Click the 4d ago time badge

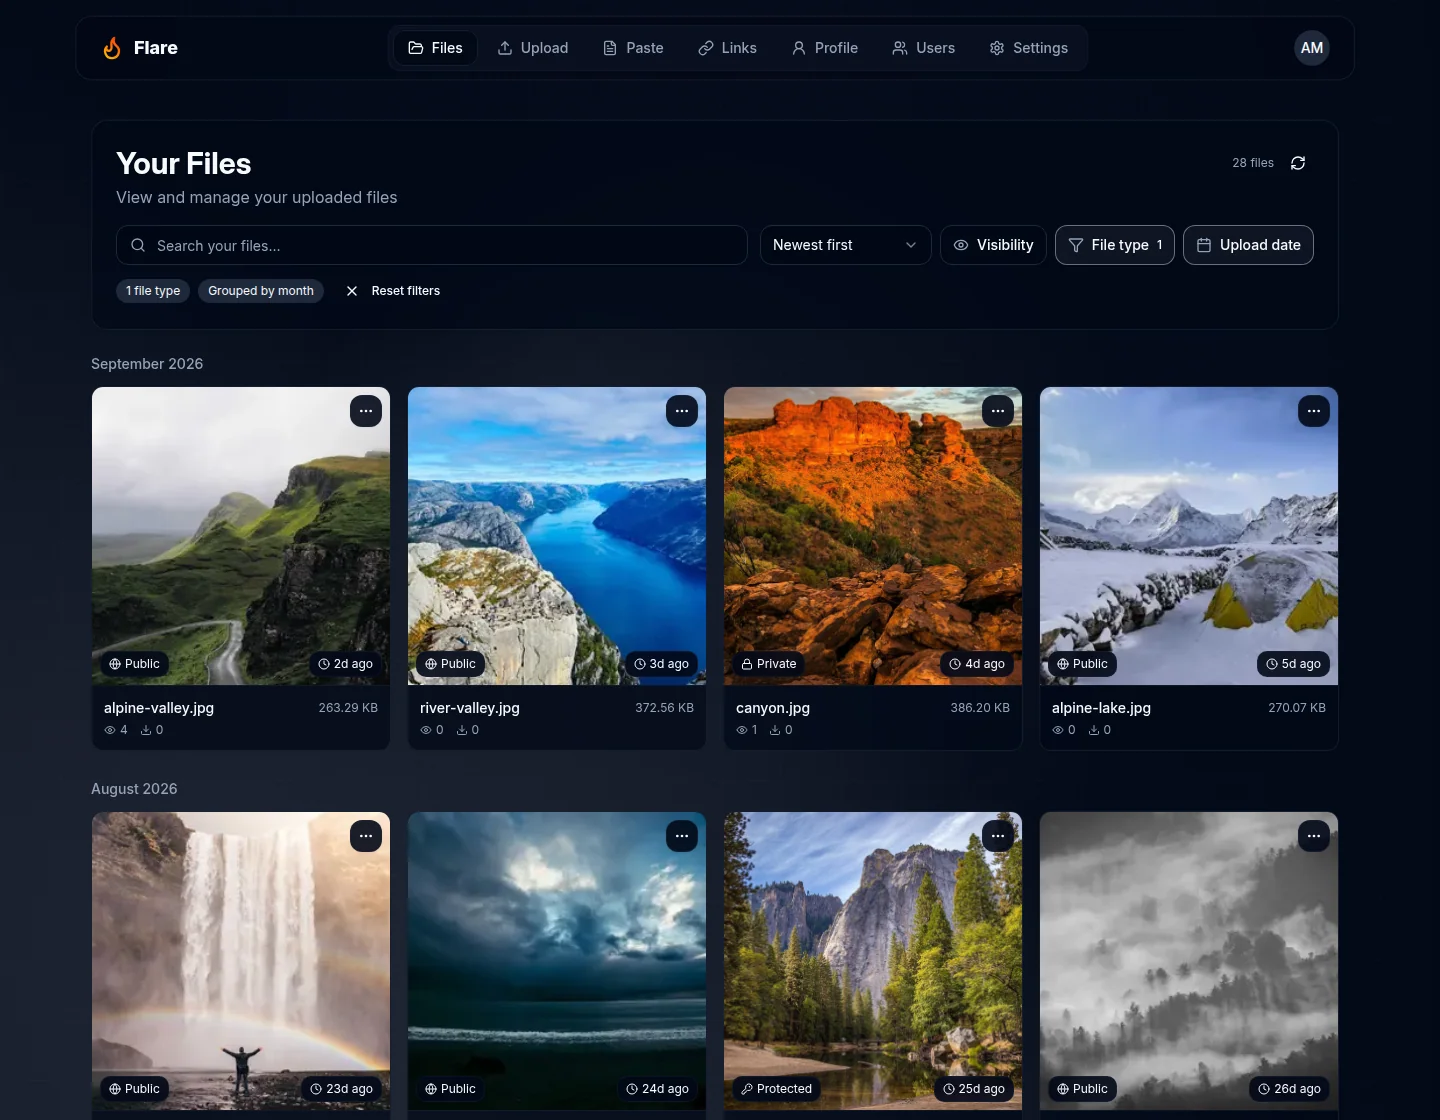978,664
